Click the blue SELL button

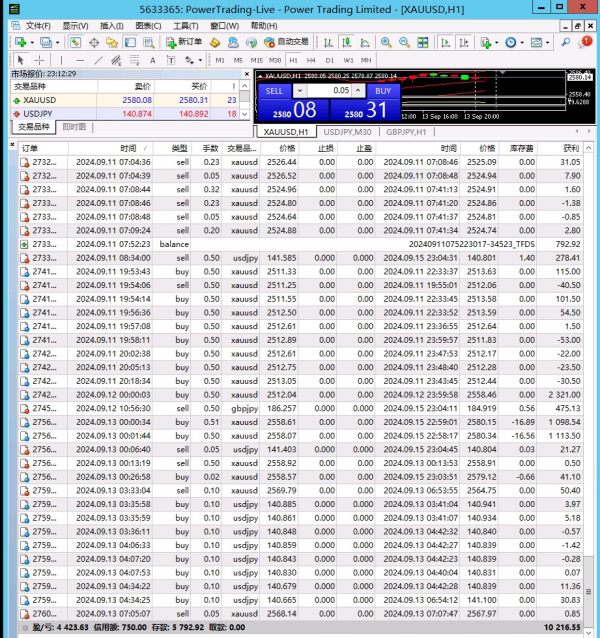click(x=275, y=90)
